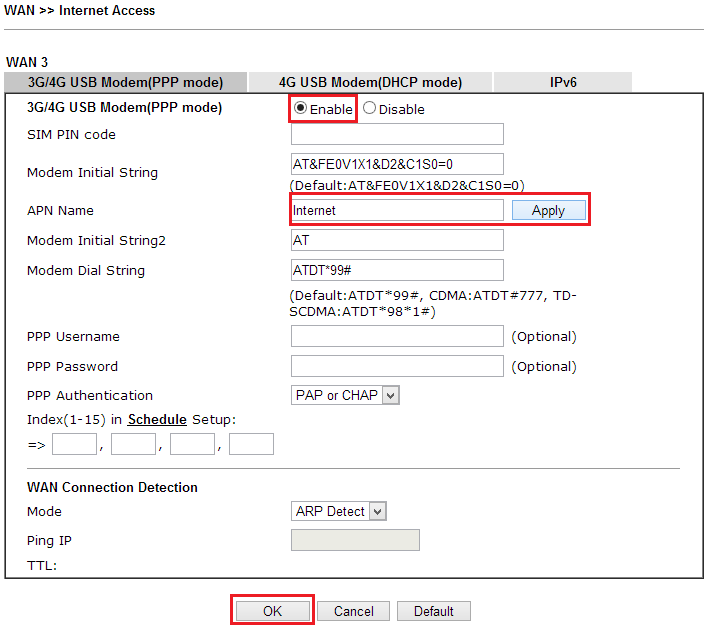This screenshot has height=625, width=716.
Task: Click the APN Name text box
Action: coord(397,210)
